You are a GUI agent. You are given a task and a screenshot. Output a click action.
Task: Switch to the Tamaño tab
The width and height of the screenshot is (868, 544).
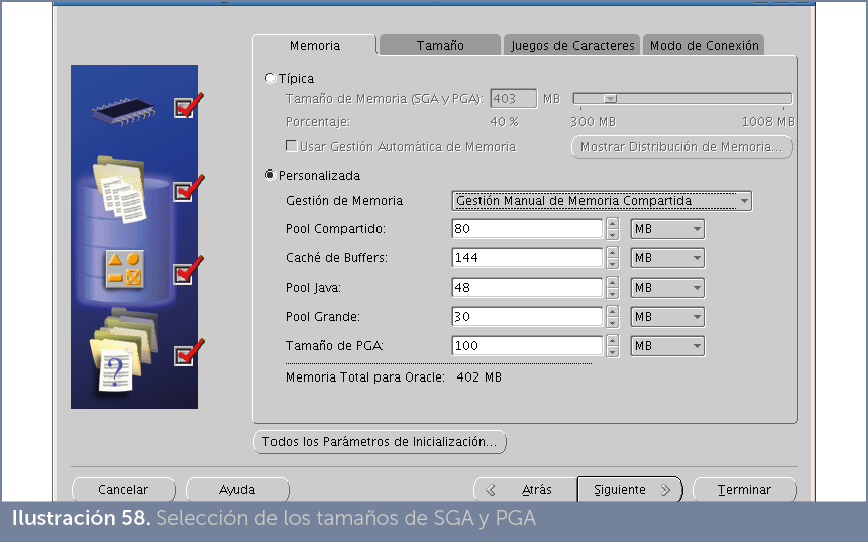(440, 45)
